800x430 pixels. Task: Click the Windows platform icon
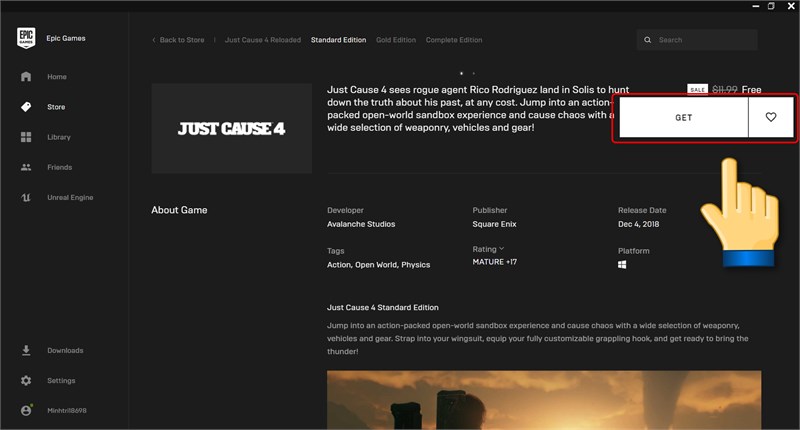pyautogui.click(x=622, y=265)
